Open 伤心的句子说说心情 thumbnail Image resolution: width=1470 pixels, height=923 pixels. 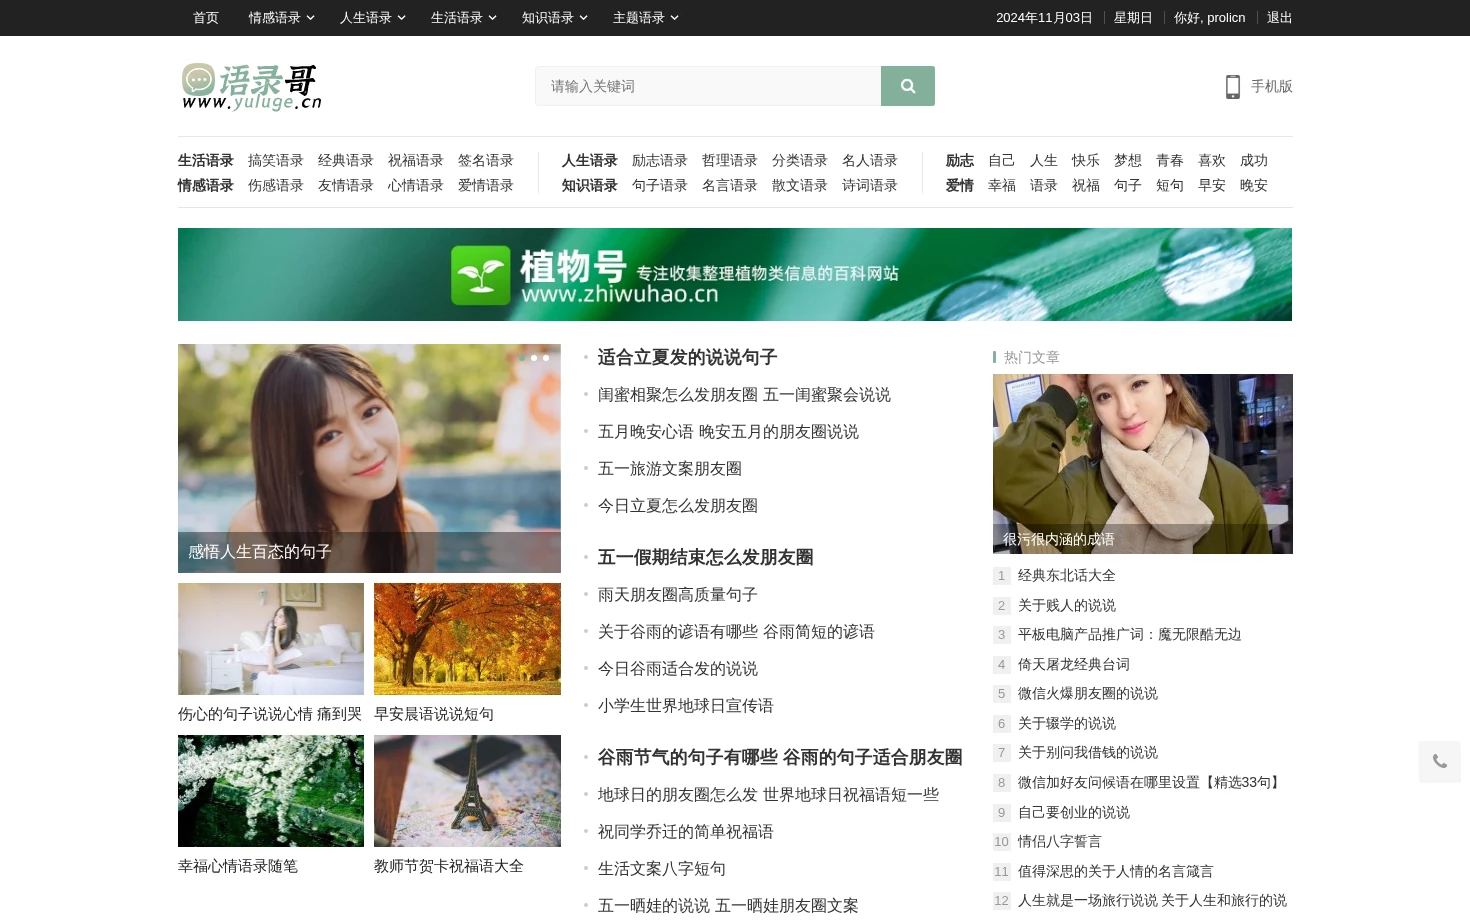(x=271, y=639)
